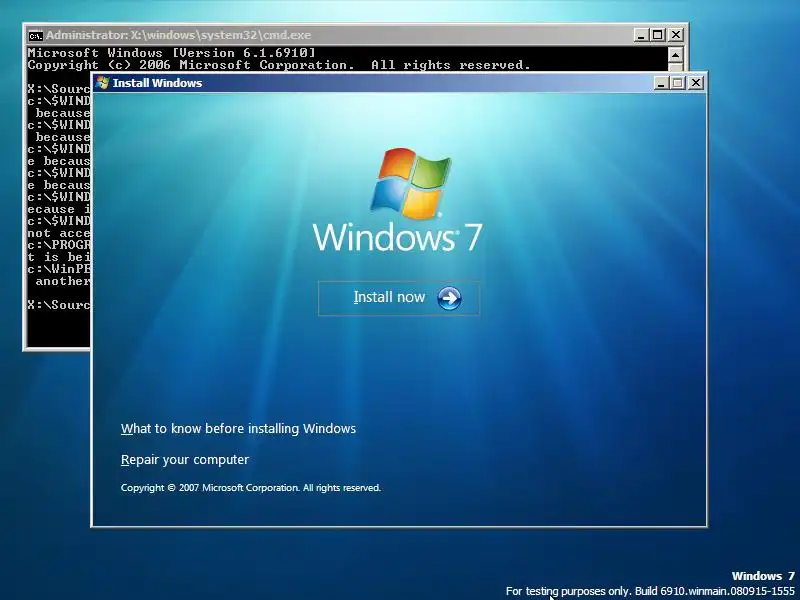Maximize the Administrator cmd.exe window
This screenshot has height=600, width=800.
(658, 35)
